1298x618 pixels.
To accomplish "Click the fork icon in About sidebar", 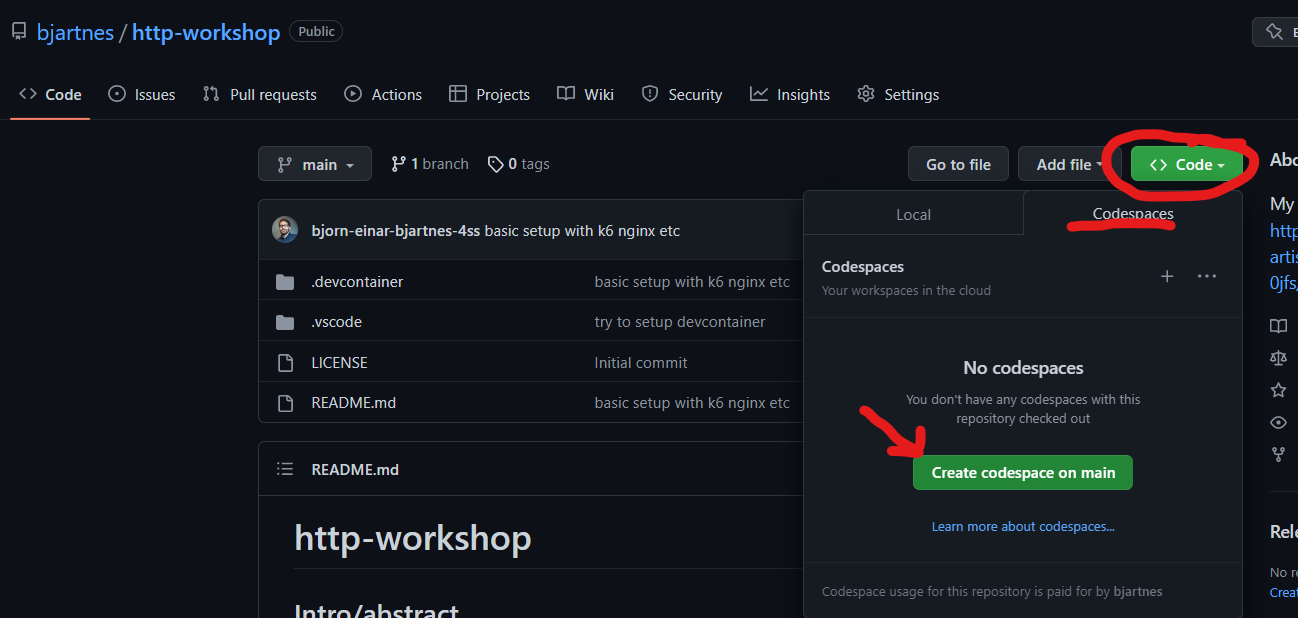I will click(1278, 454).
